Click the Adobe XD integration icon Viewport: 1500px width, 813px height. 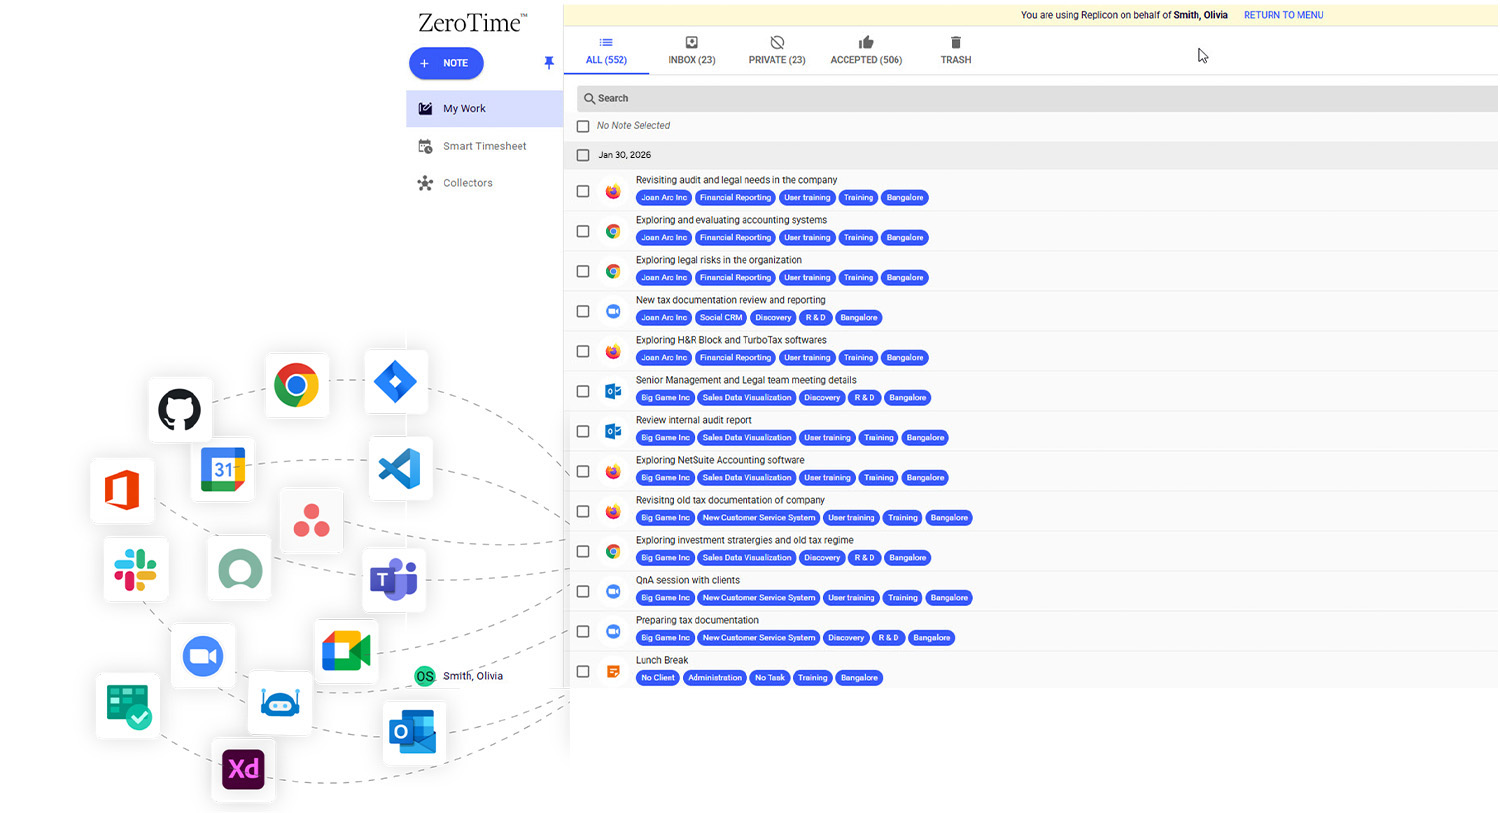coord(243,769)
